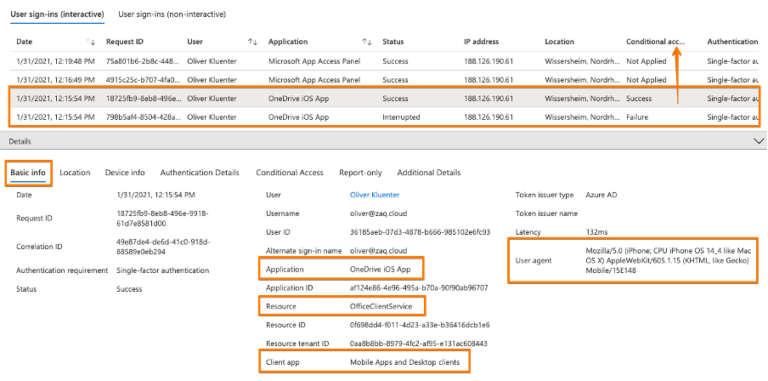The height and width of the screenshot is (381, 768).
Task: Click username value oliver@zaq.cloud
Action: point(378,214)
